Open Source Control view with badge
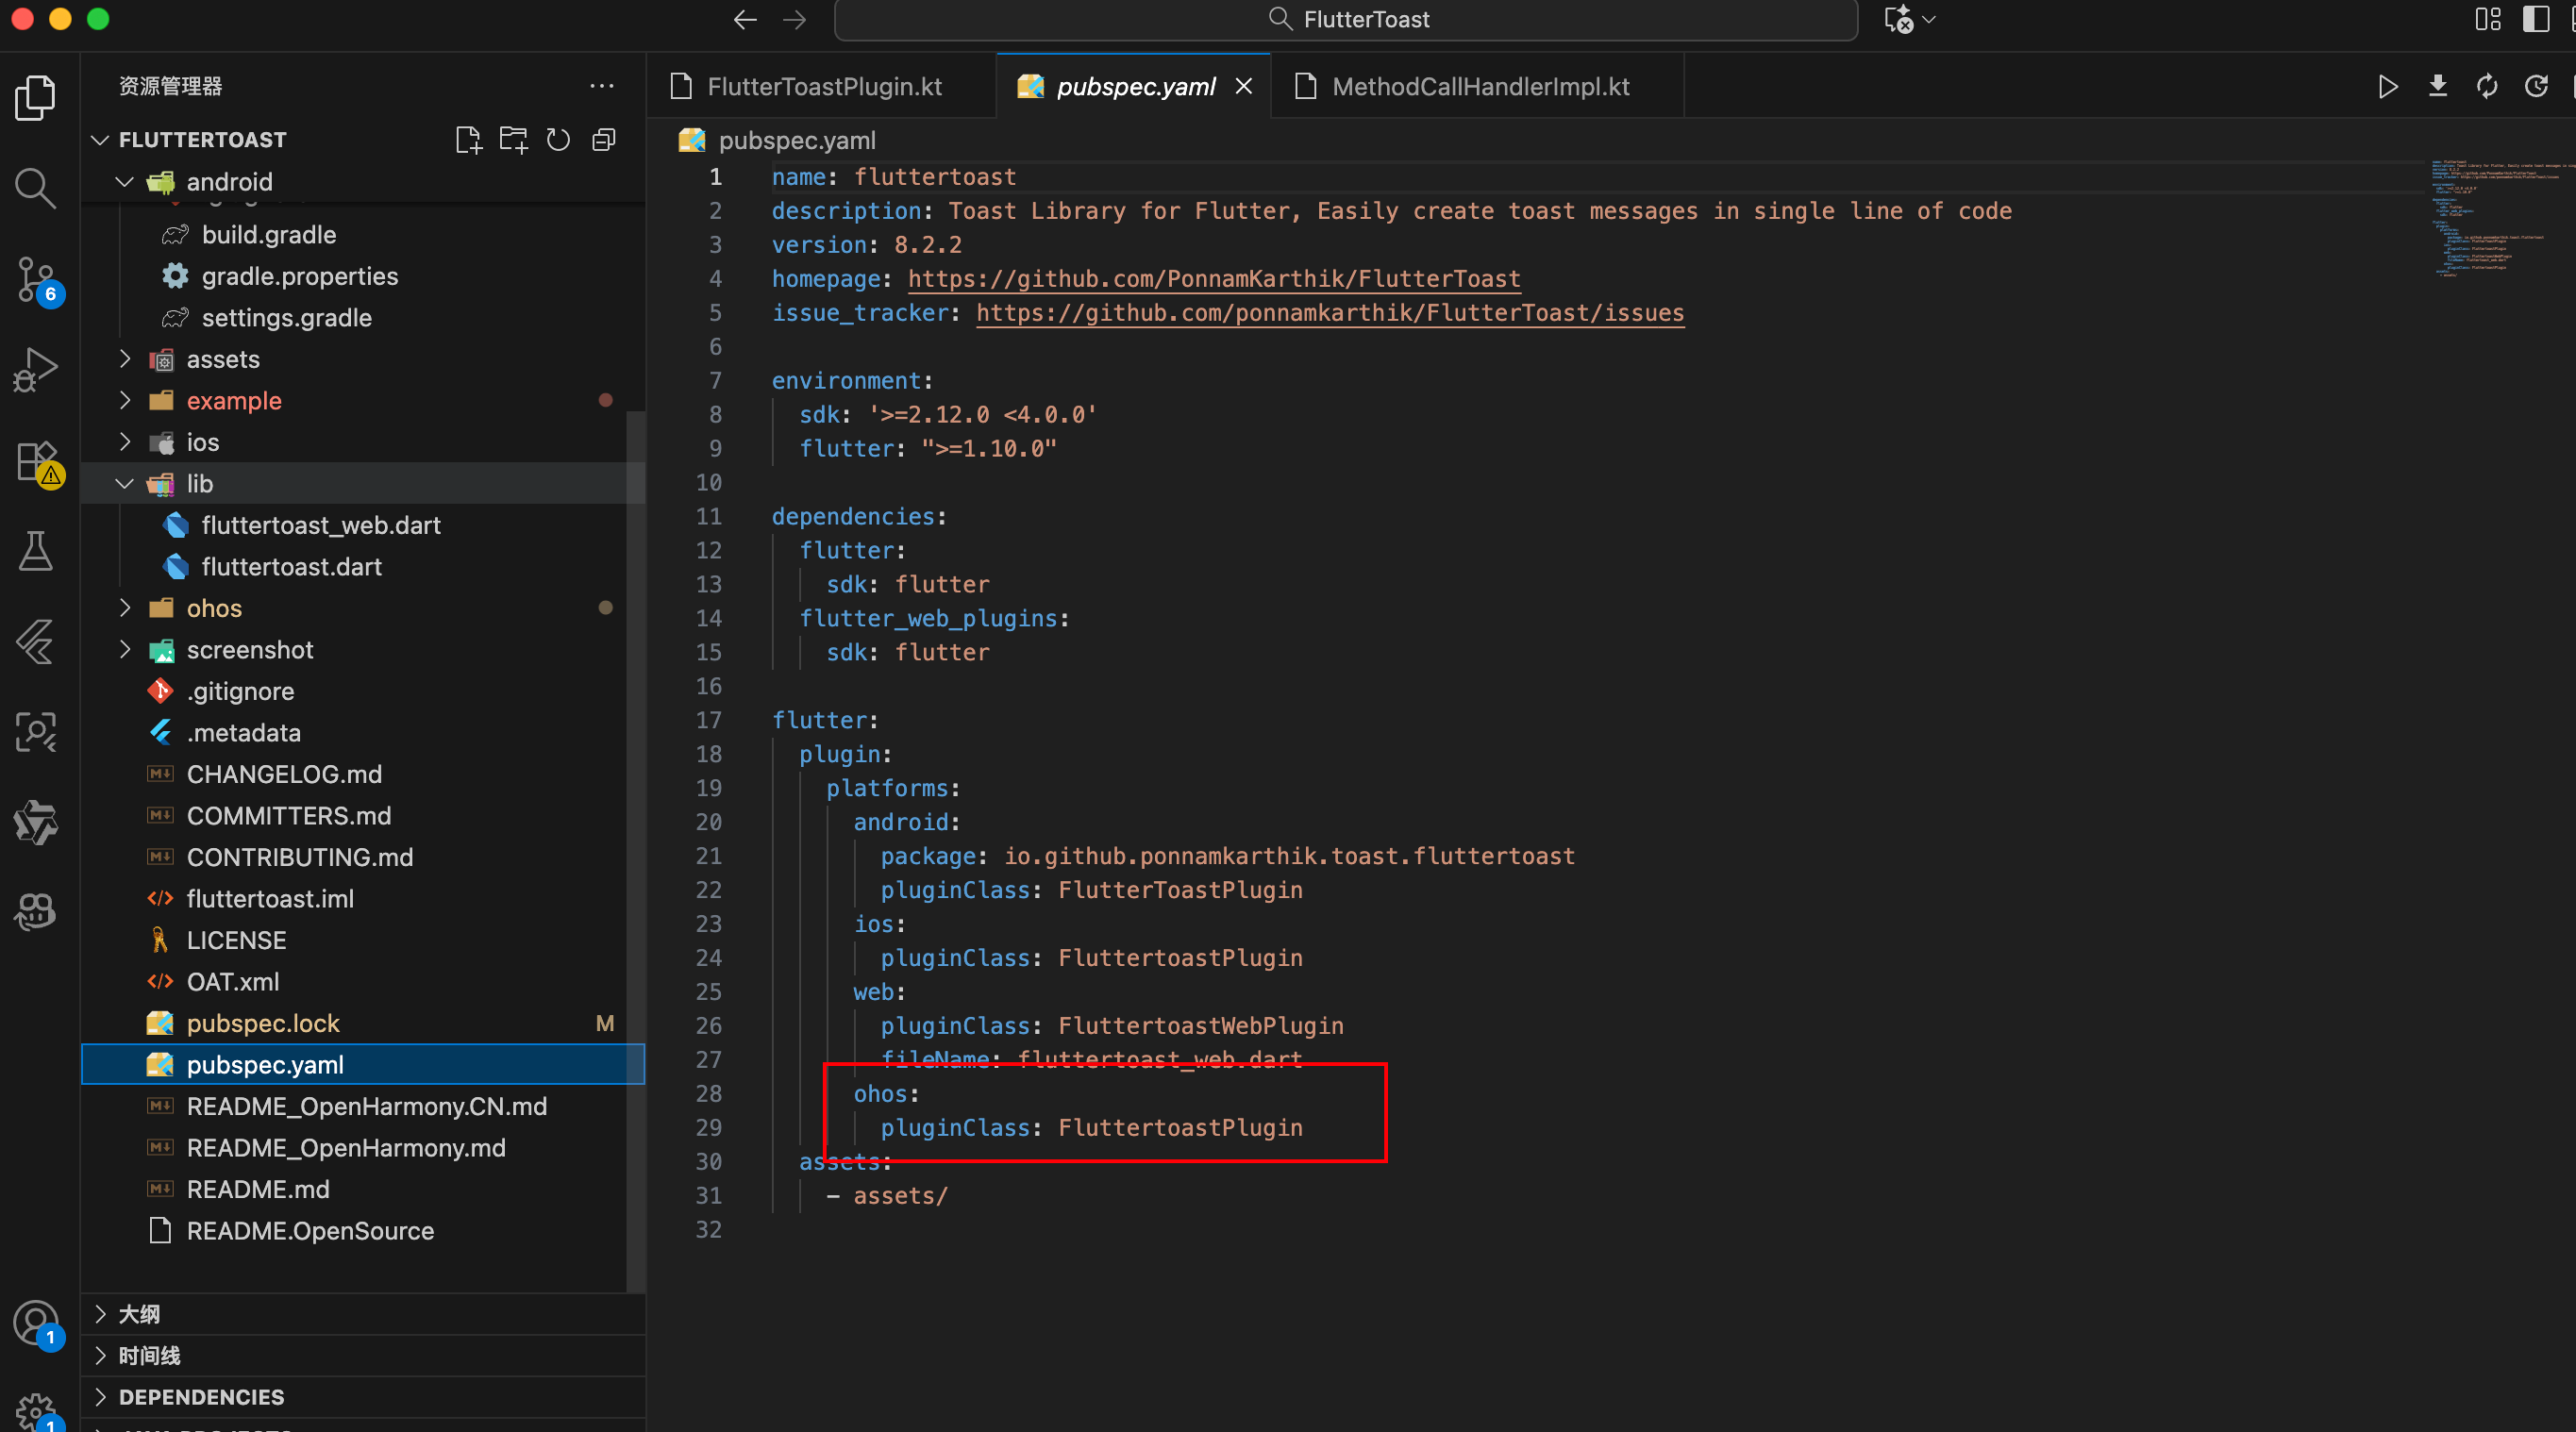 (x=35, y=279)
